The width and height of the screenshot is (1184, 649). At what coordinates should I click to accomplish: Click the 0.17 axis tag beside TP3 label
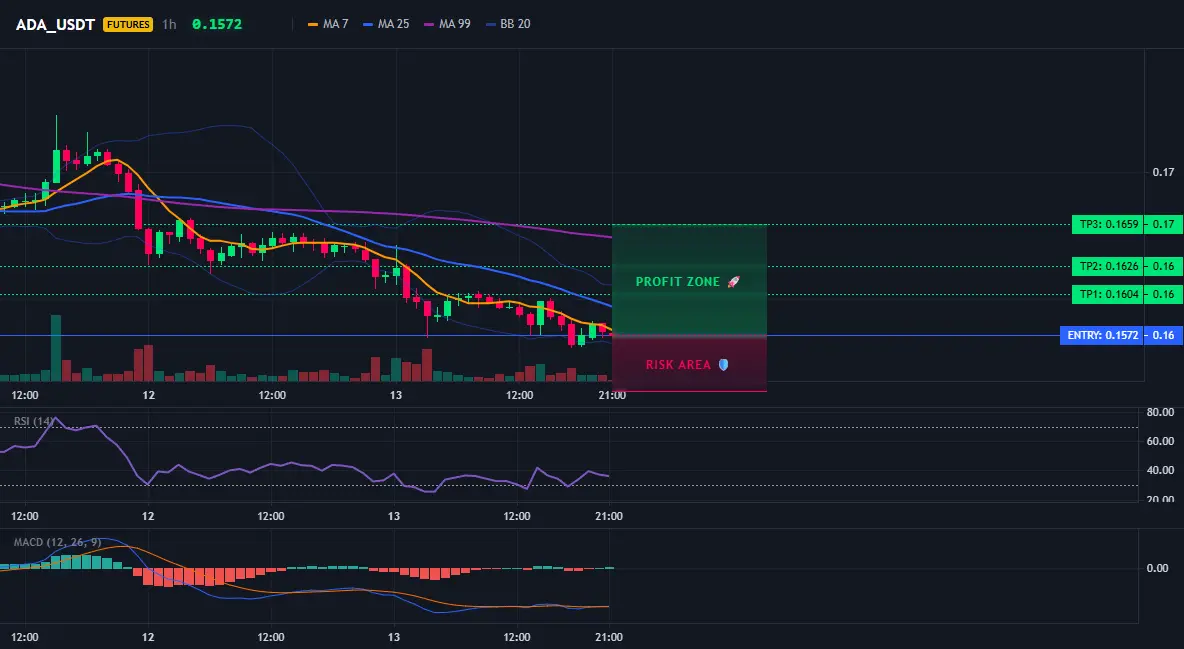pyautogui.click(x=1164, y=224)
